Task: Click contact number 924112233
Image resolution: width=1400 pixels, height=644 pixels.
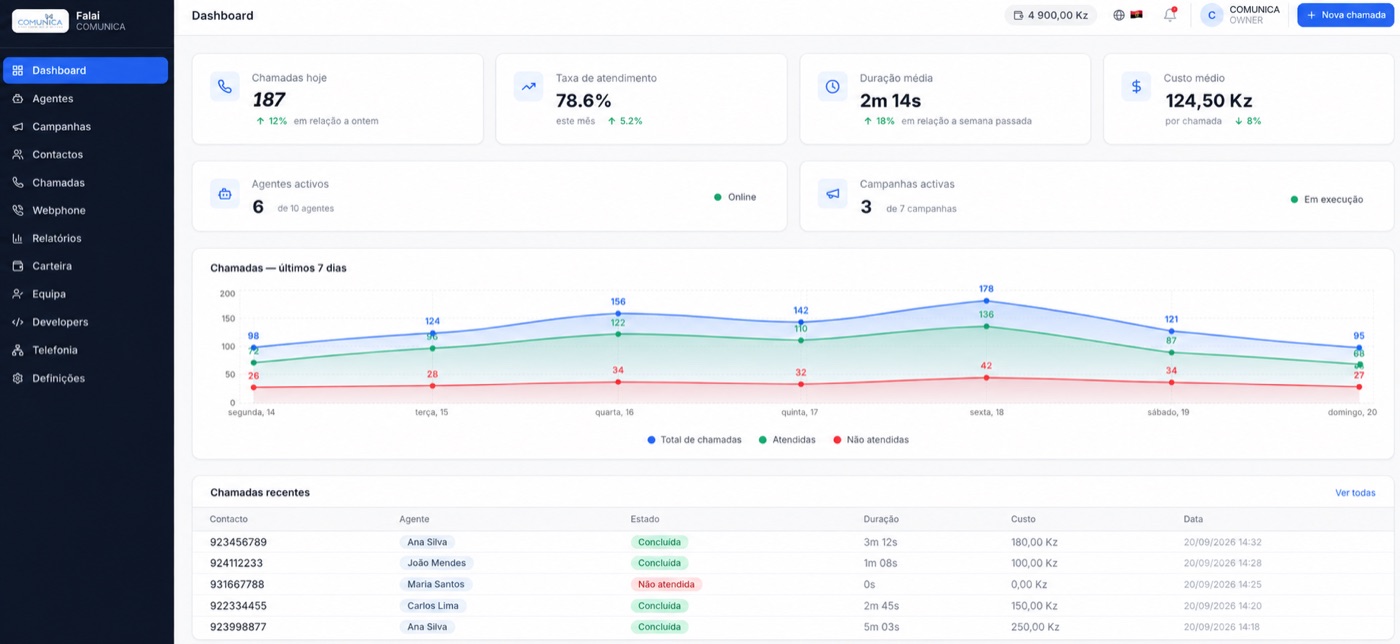Action: (236, 563)
